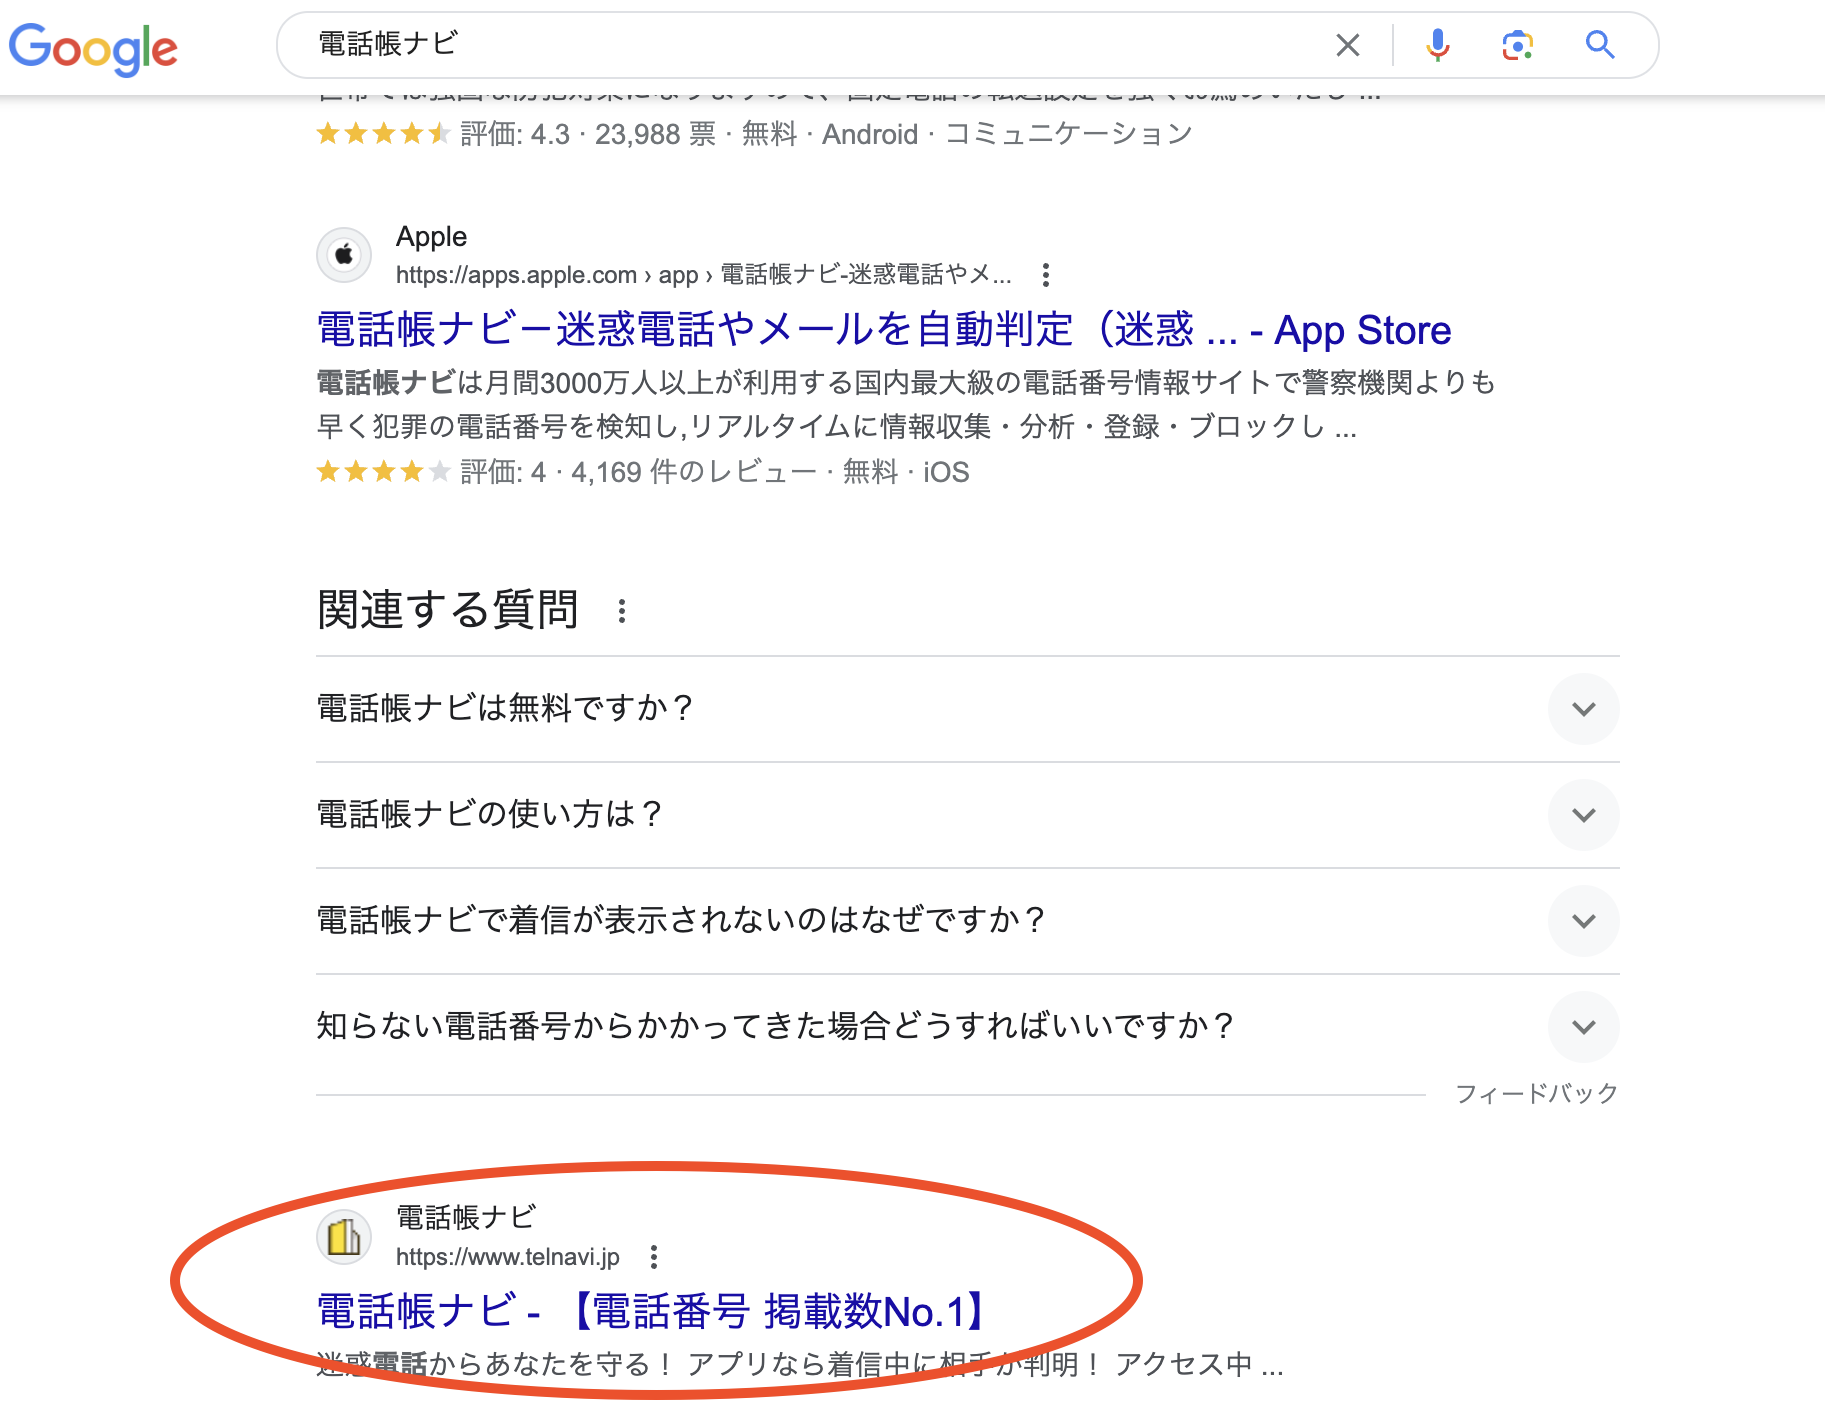Open three-dot menu beside Apple result URL

click(x=1045, y=275)
